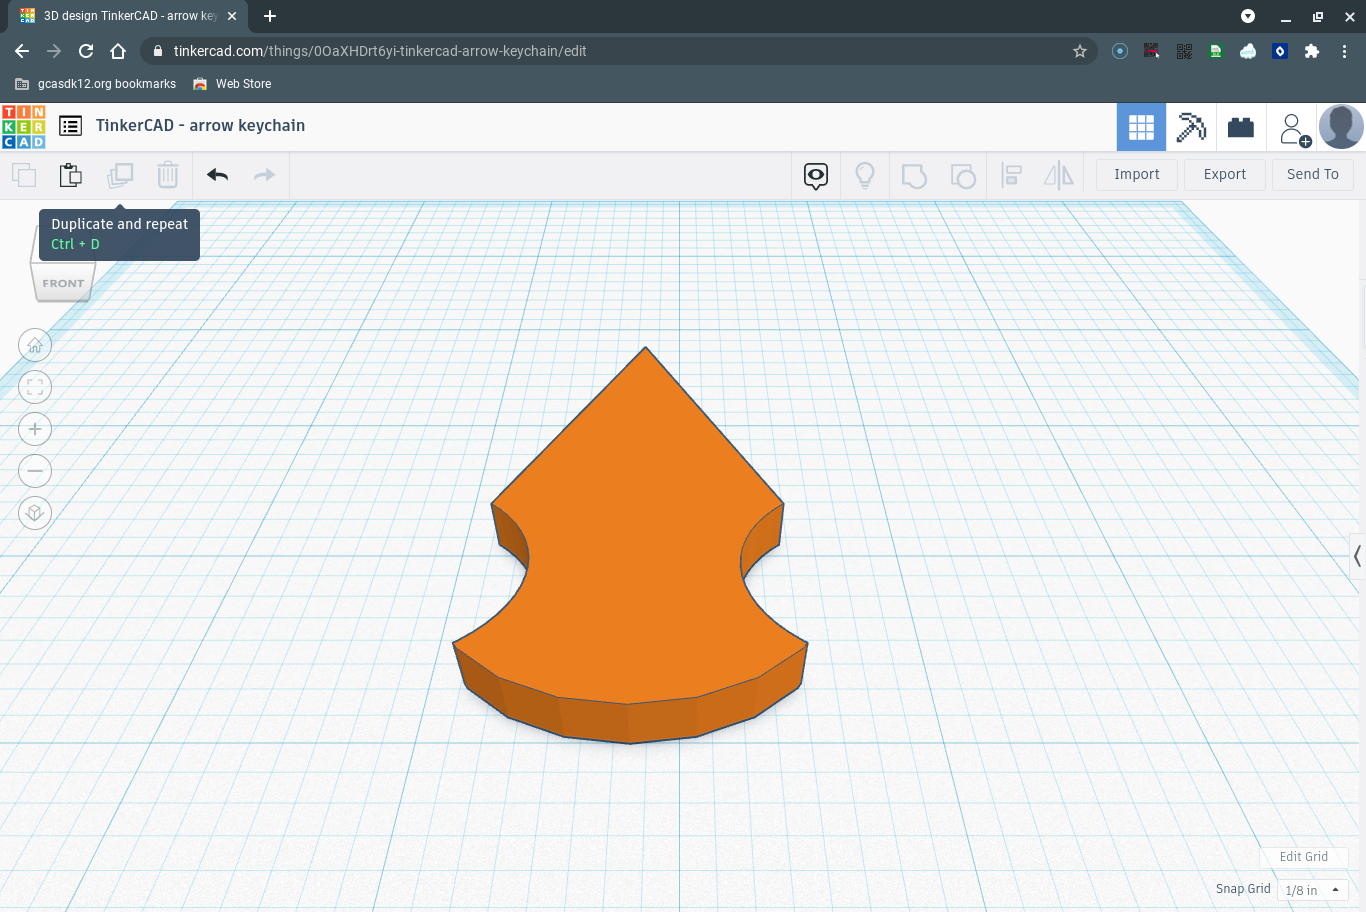The width and height of the screenshot is (1366, 912).
Task: Invite a collaborator with the add-person icon
Action: coord(1293,128)
